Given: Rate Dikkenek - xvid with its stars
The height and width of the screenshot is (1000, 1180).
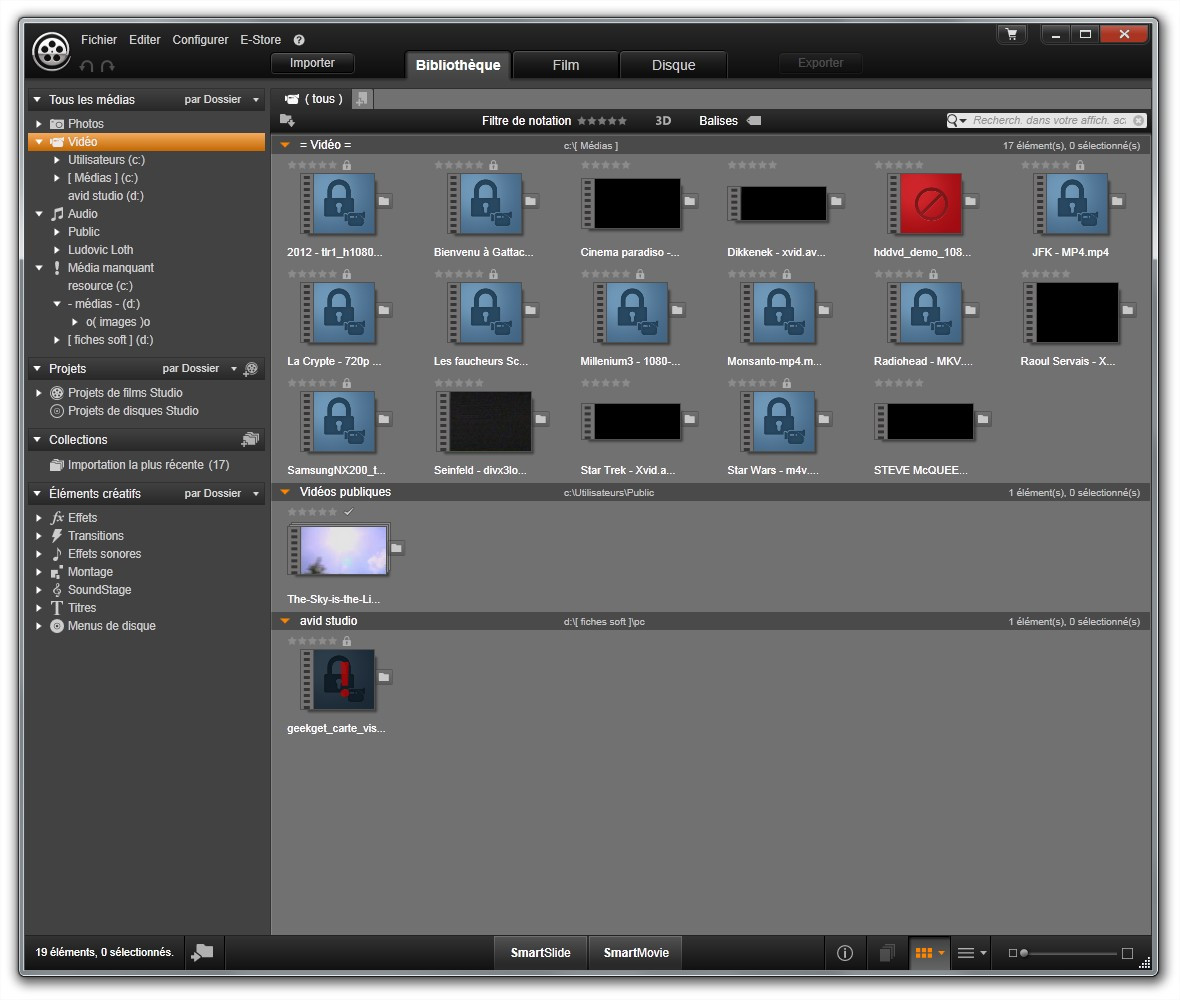Looking at the screenshot, I should pyautogui.click(x=753, y=165).
